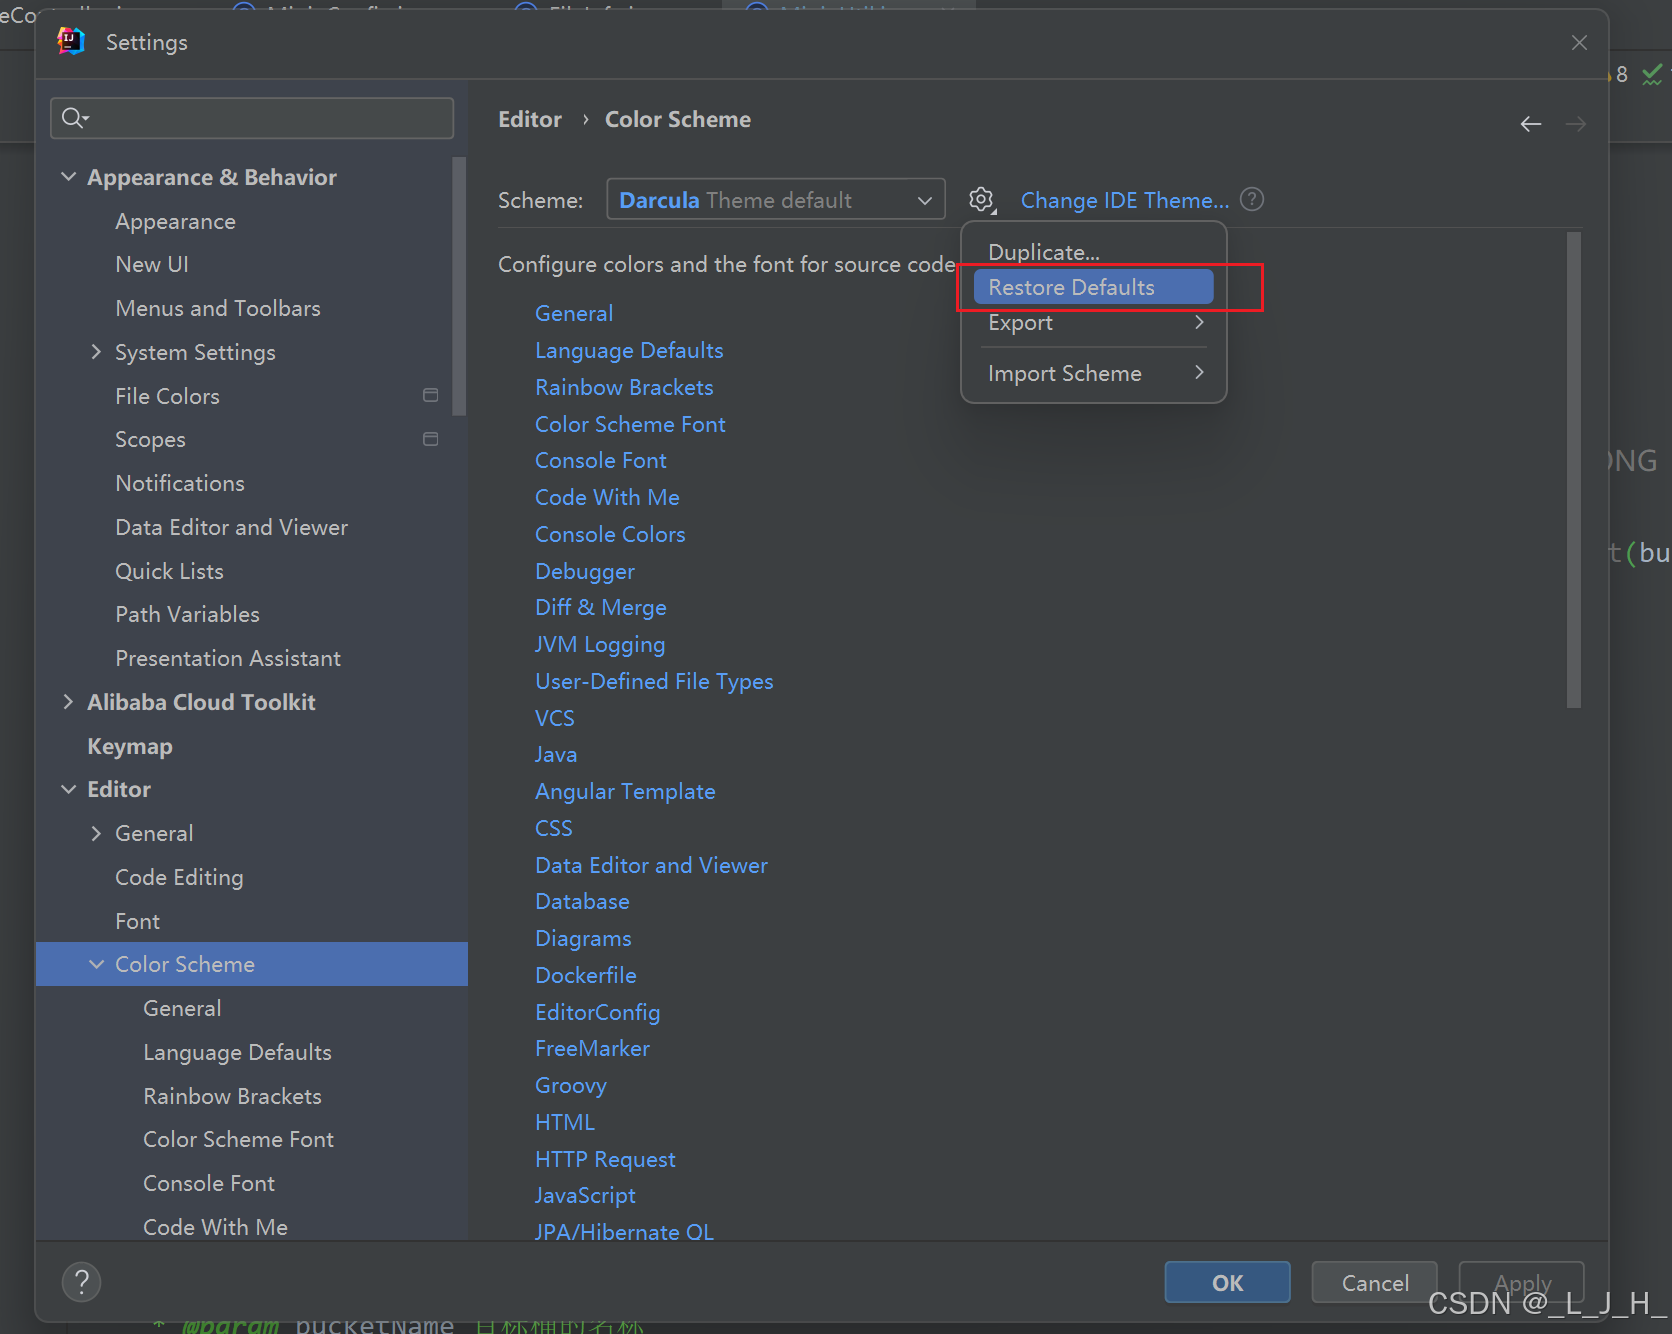Click the IntelliJ logo in title bar
The height and width of the screenshot is (1334, 1672).
(71, 41)
